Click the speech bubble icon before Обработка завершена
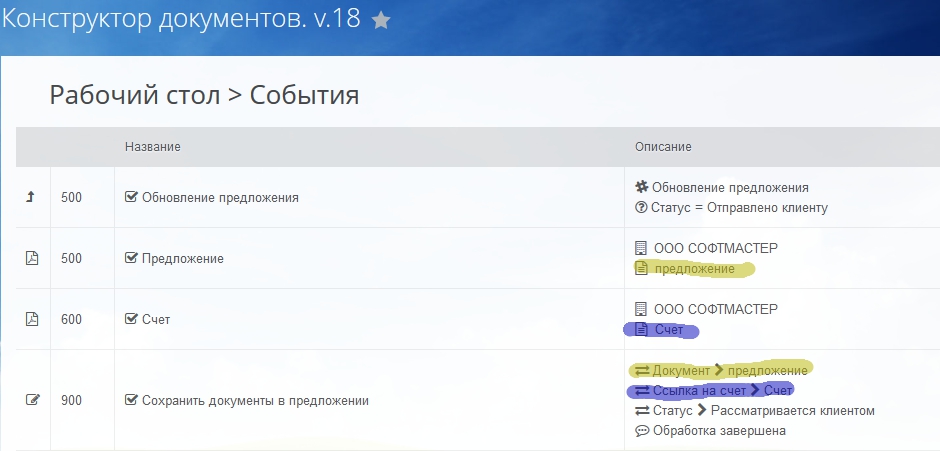The height and width of the screenshot is (451, 940). [x=641, y=431]
